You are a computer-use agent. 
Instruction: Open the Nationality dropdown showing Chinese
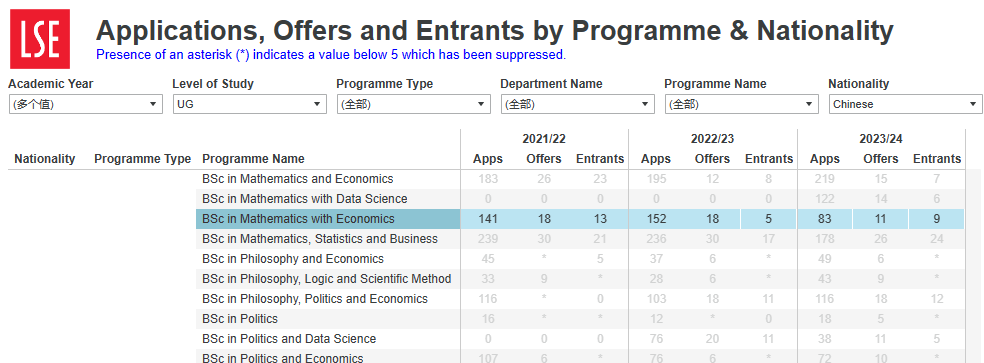point(906,104)
